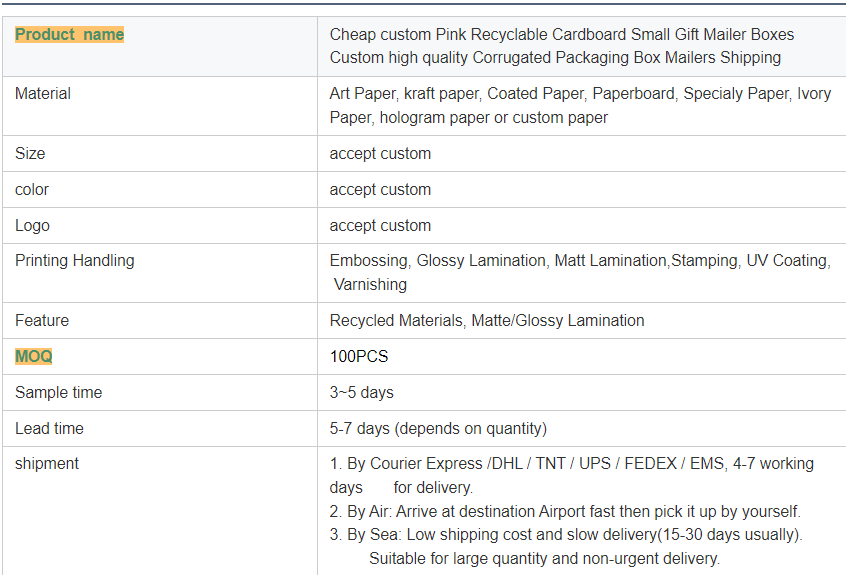The height and width of the screenshot is (575, 850).
Task: Click the highlighted Product name label
Action: (70, 34)
